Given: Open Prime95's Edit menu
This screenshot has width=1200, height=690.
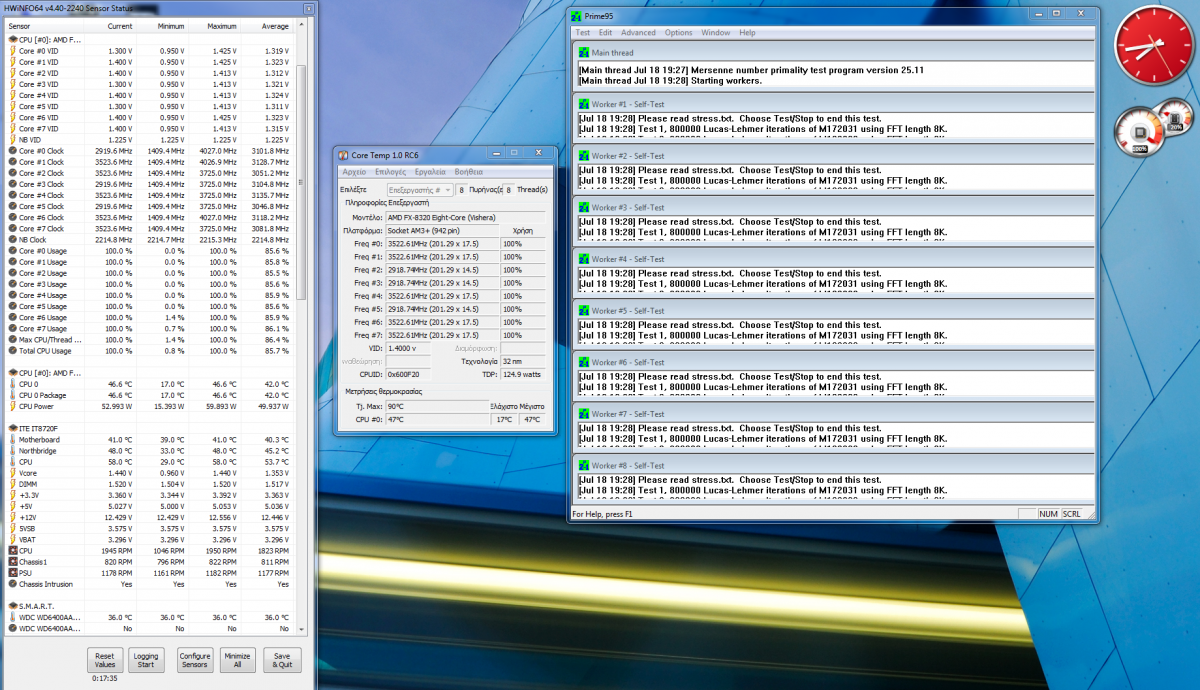Looking at the screenshot, I should (606, 33).
